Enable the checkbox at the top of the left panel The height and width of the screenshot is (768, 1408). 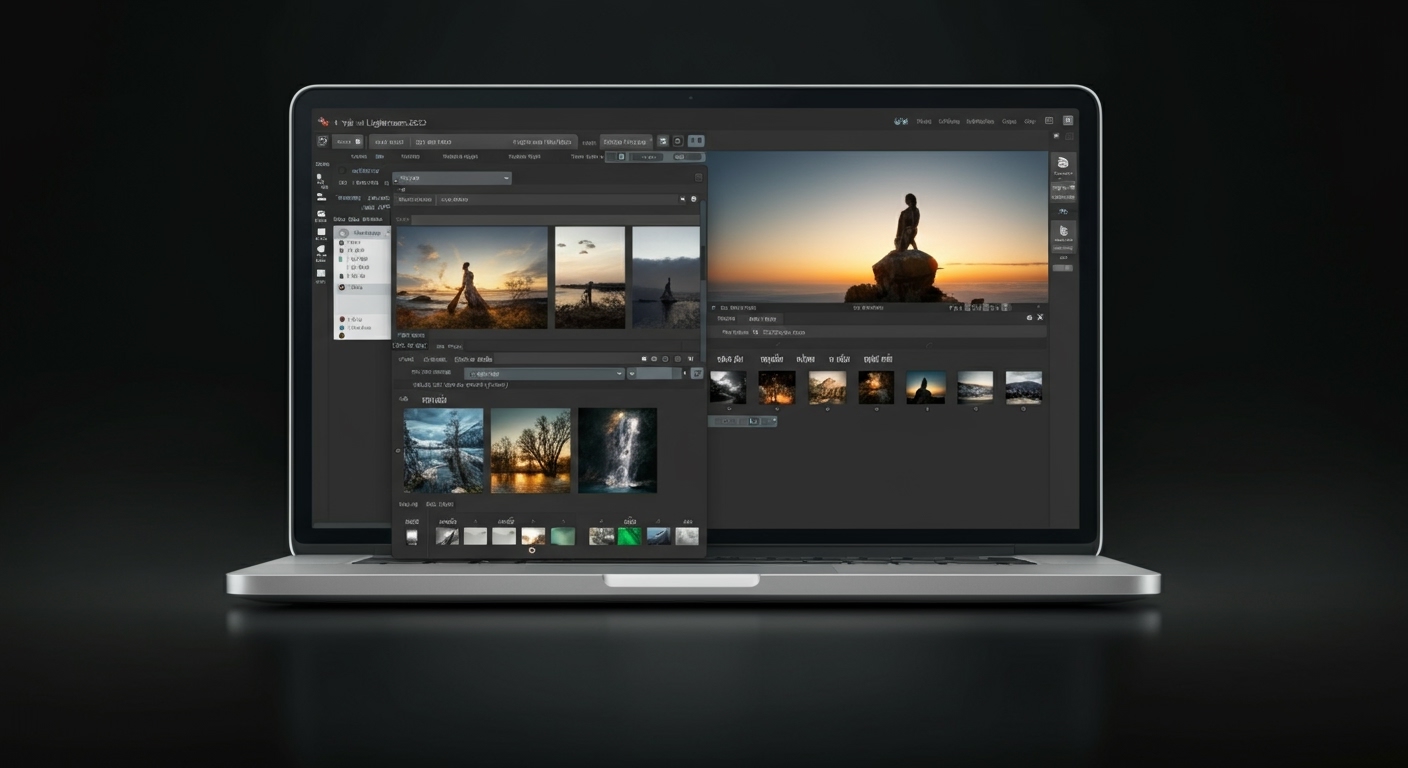pos(342,170)
